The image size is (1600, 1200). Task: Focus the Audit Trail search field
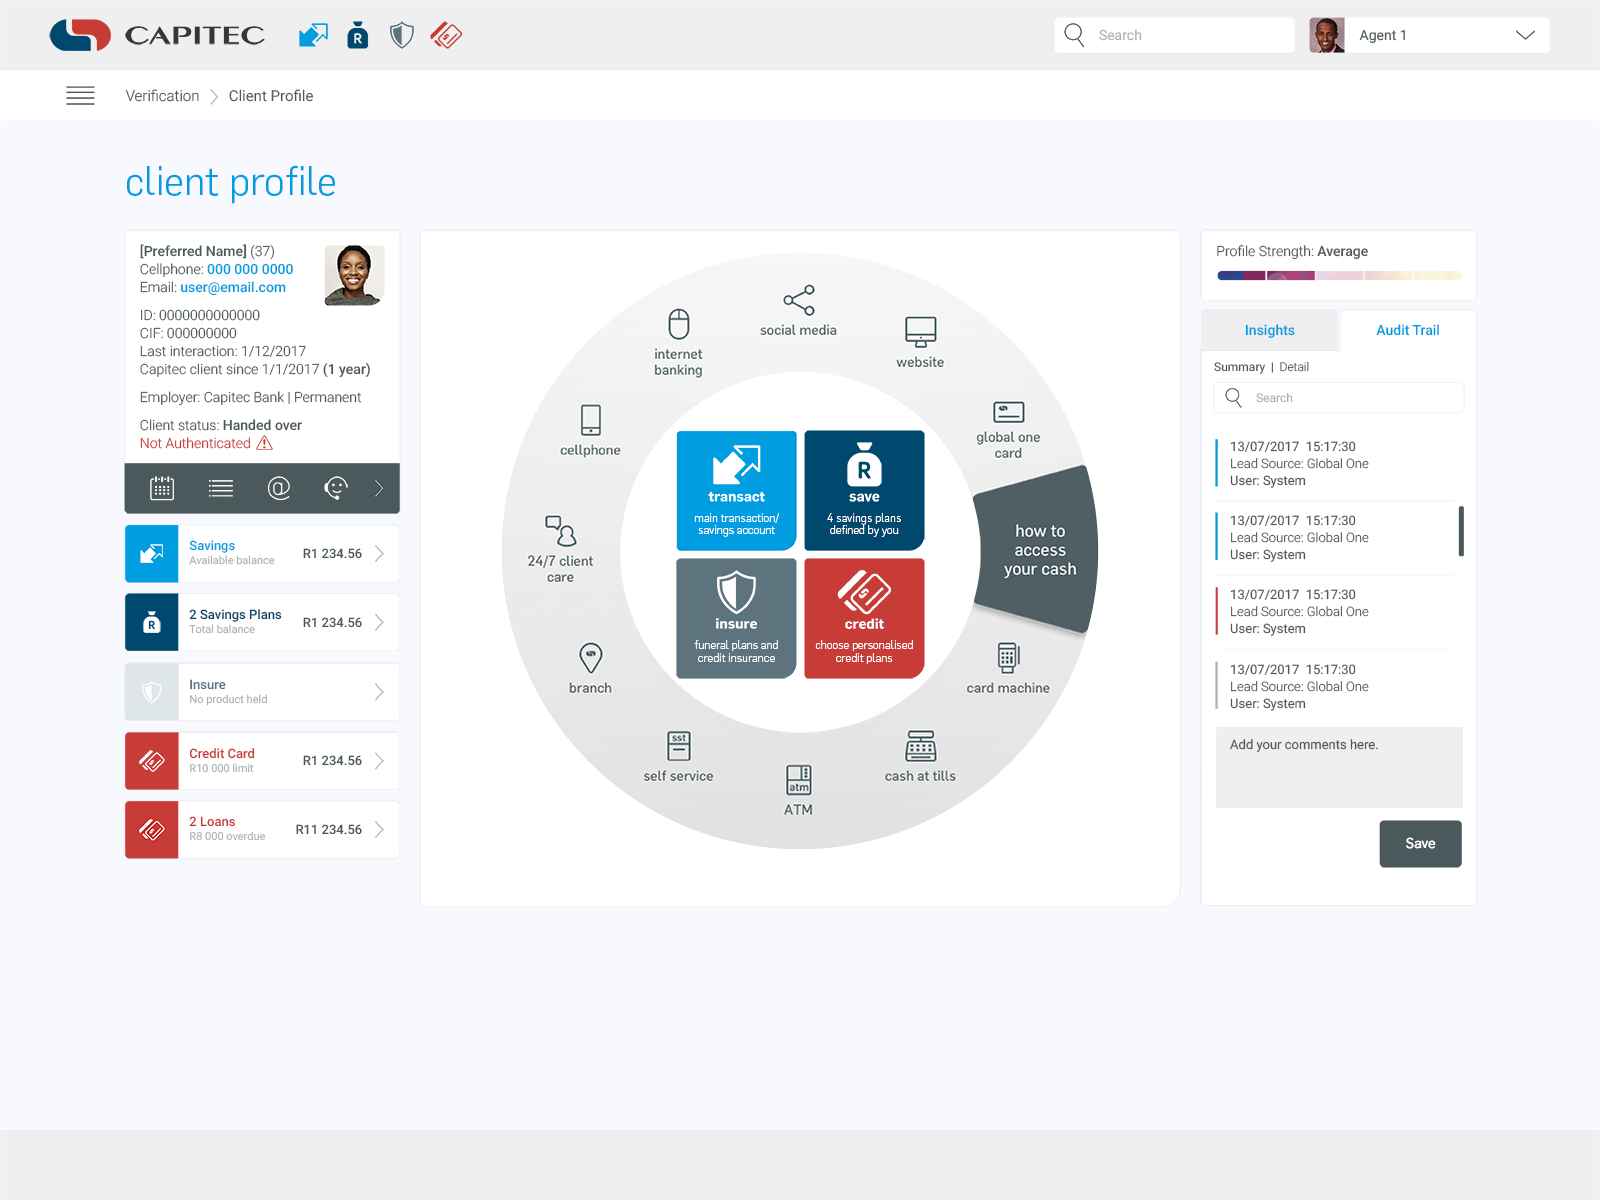(x=1339, y=398)
